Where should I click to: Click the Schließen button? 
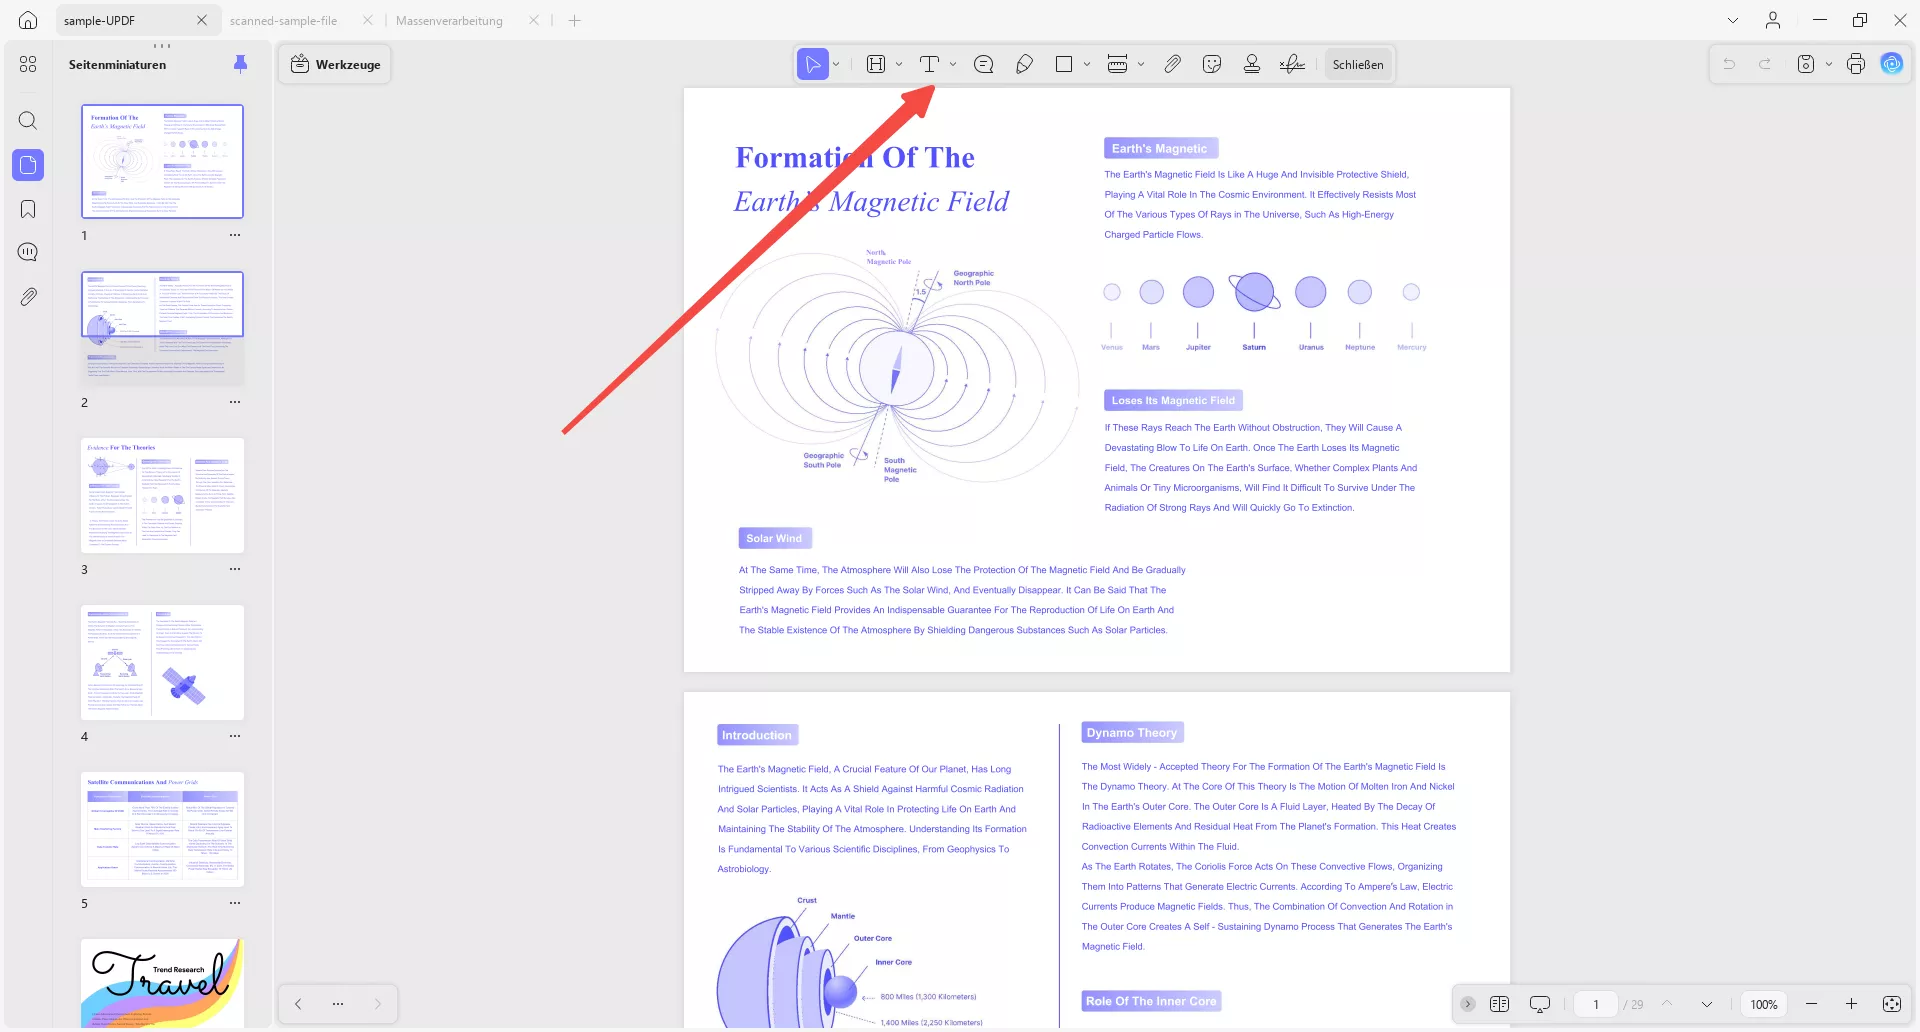tap(1358, 64)
